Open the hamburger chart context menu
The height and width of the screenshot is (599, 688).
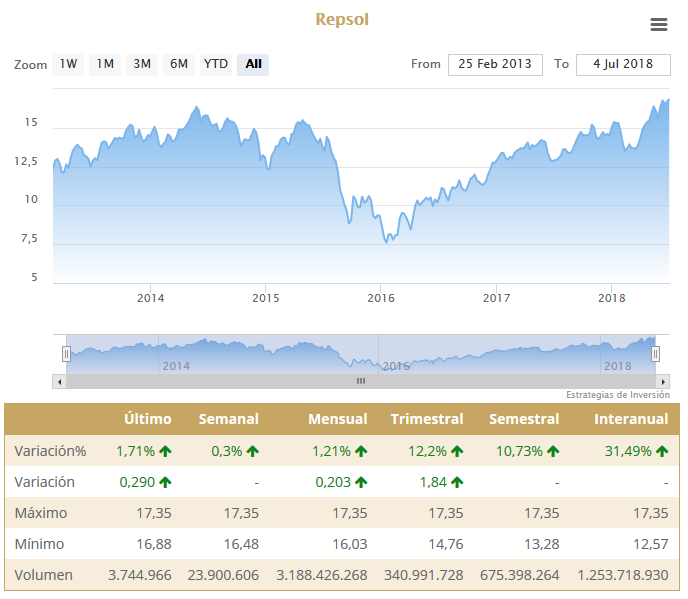(658, 25)
